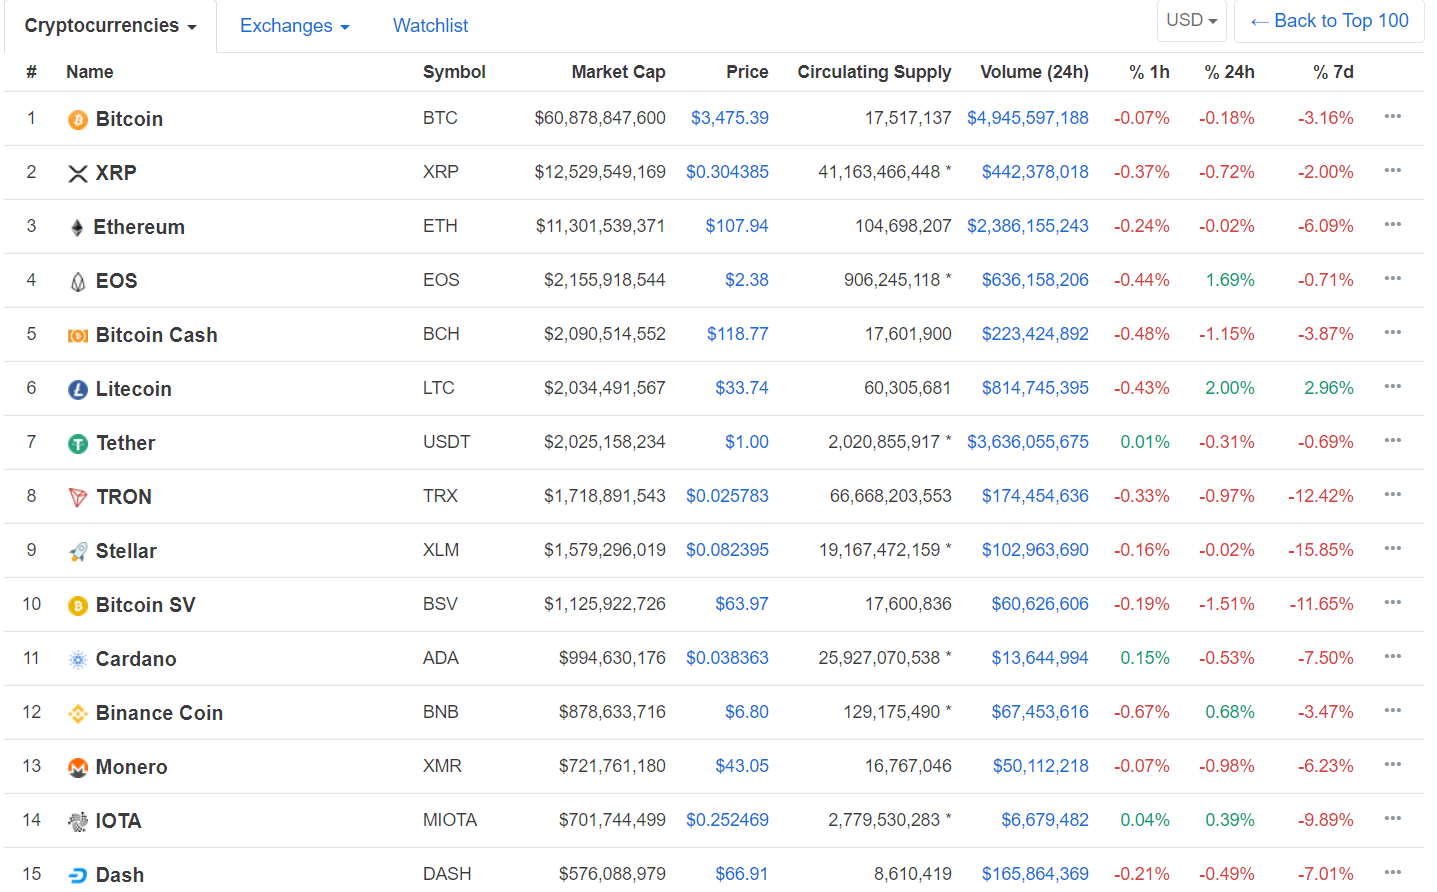
Task: Click the Ethereum diamond logo icon
Action: click(77, 228)
